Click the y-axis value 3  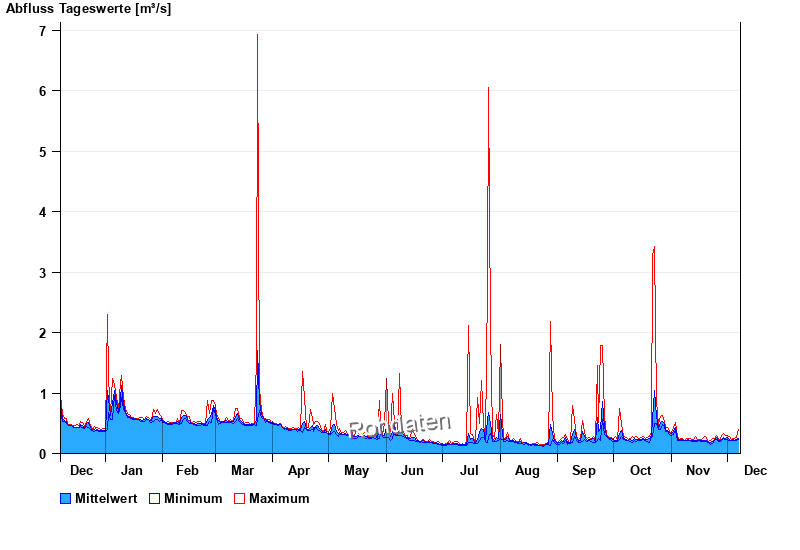(x=43, y=273)
